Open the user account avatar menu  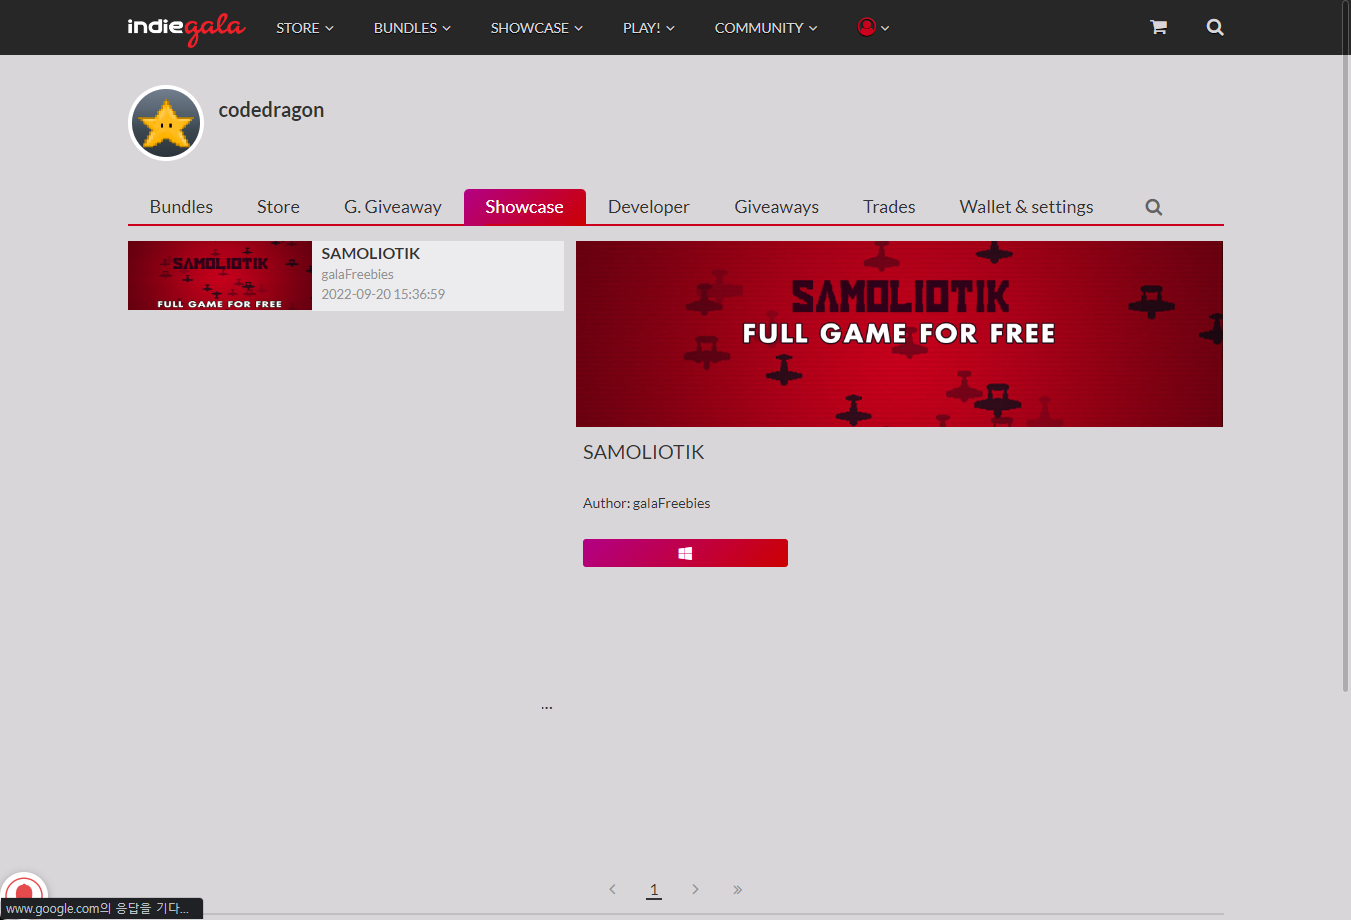[x=873, y=27]
